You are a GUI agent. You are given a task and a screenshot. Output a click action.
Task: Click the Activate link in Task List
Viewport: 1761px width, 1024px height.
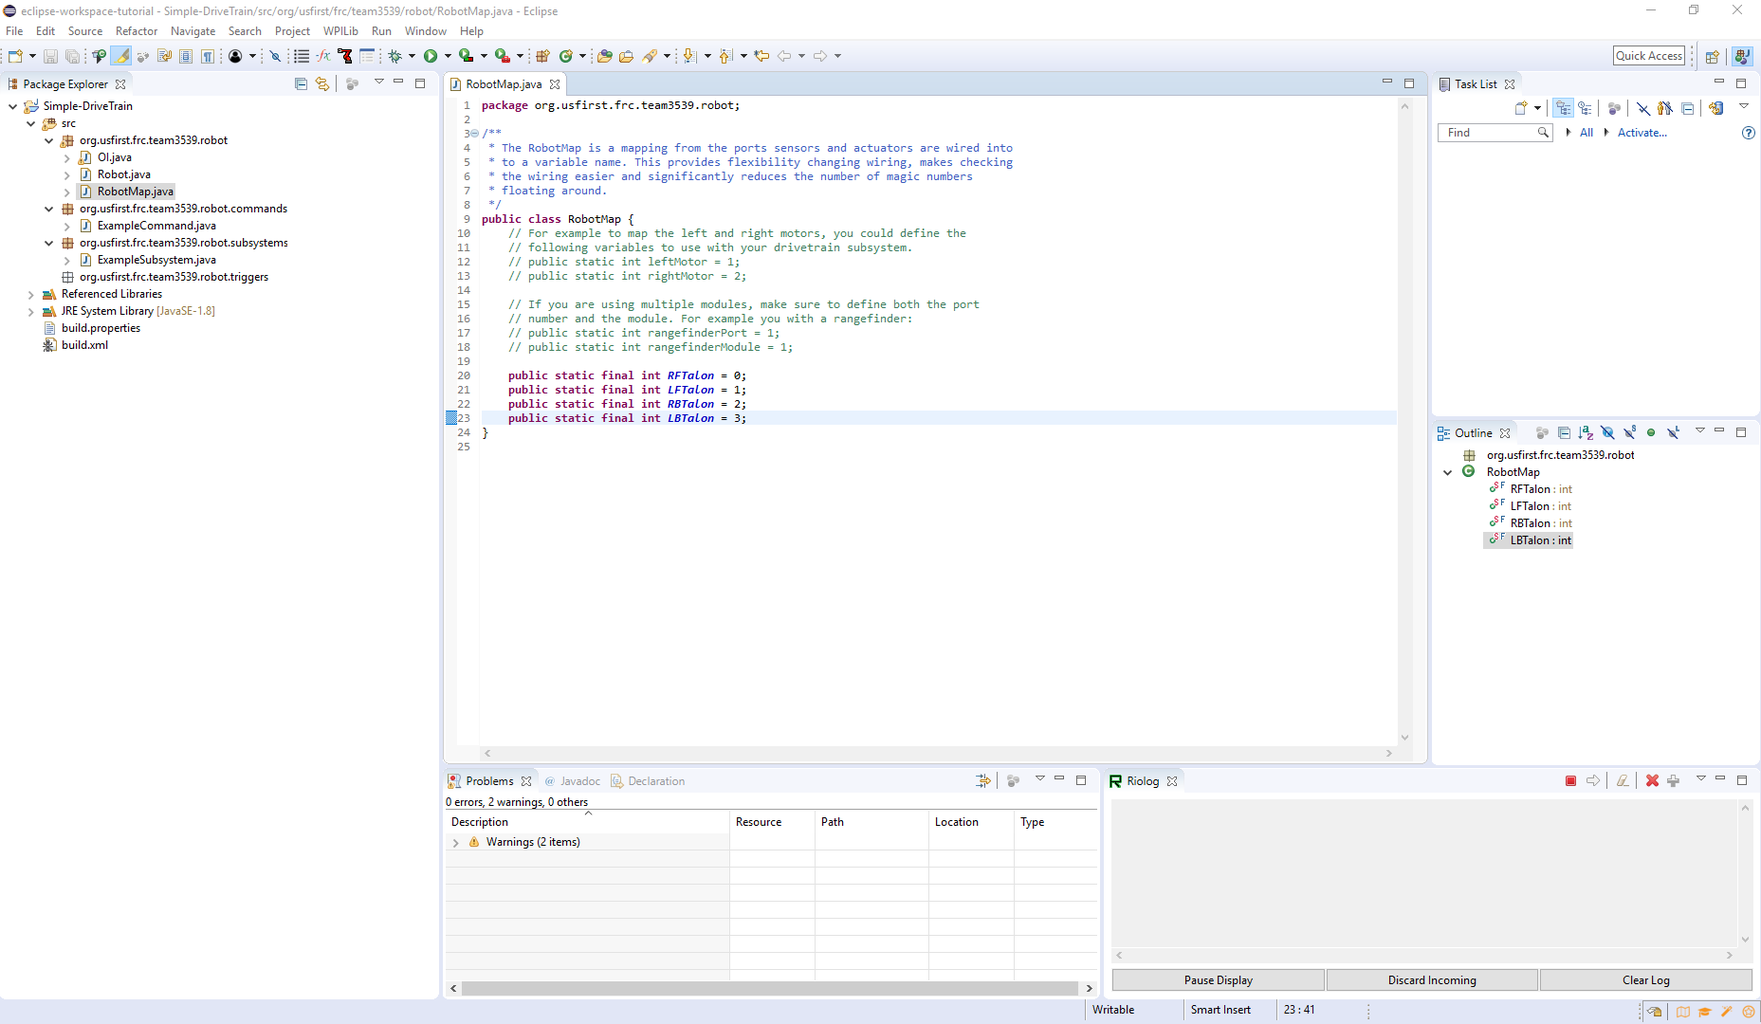(x=1642, y=132)
